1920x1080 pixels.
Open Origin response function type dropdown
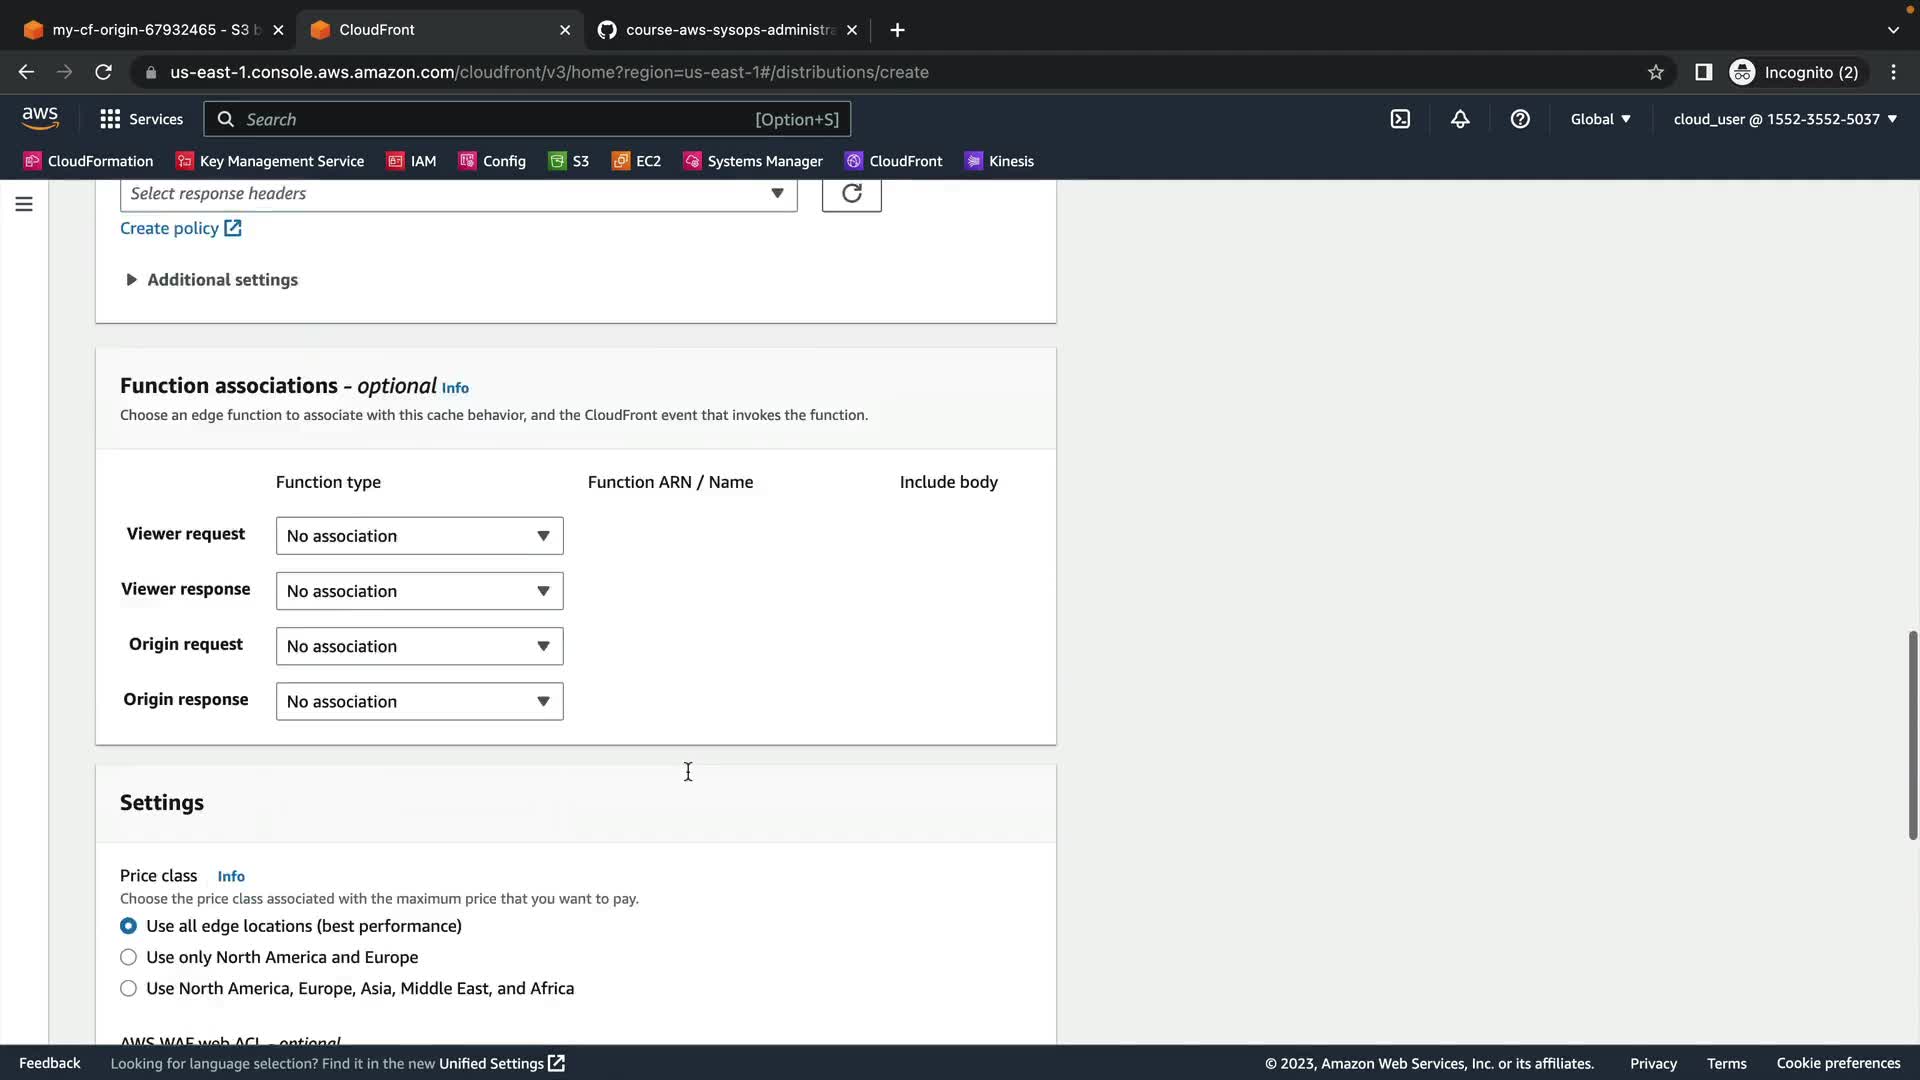pyautogui.click(x=419, y=701)
